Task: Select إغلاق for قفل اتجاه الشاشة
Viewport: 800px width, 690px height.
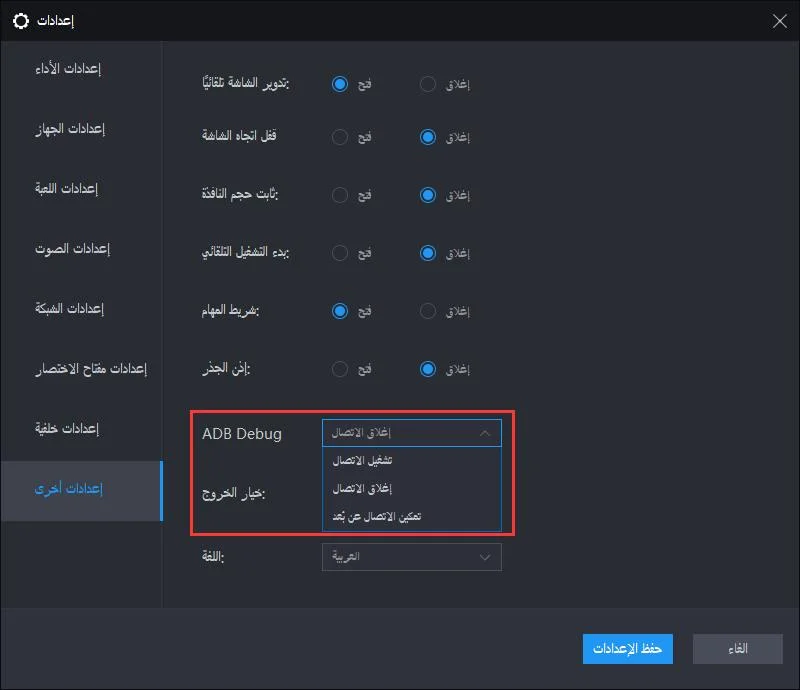Action: pyautogui.click(x=428, y=137)
